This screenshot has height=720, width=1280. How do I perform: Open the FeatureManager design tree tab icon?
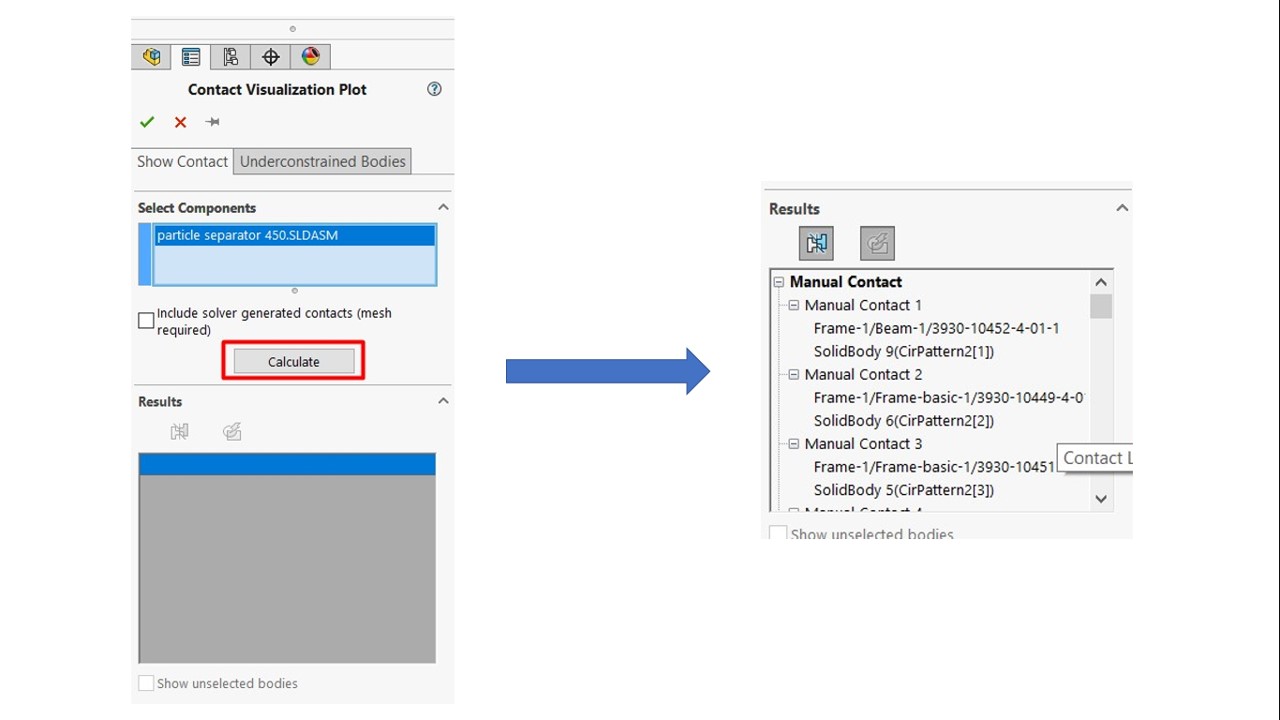[x=151, y=57]
